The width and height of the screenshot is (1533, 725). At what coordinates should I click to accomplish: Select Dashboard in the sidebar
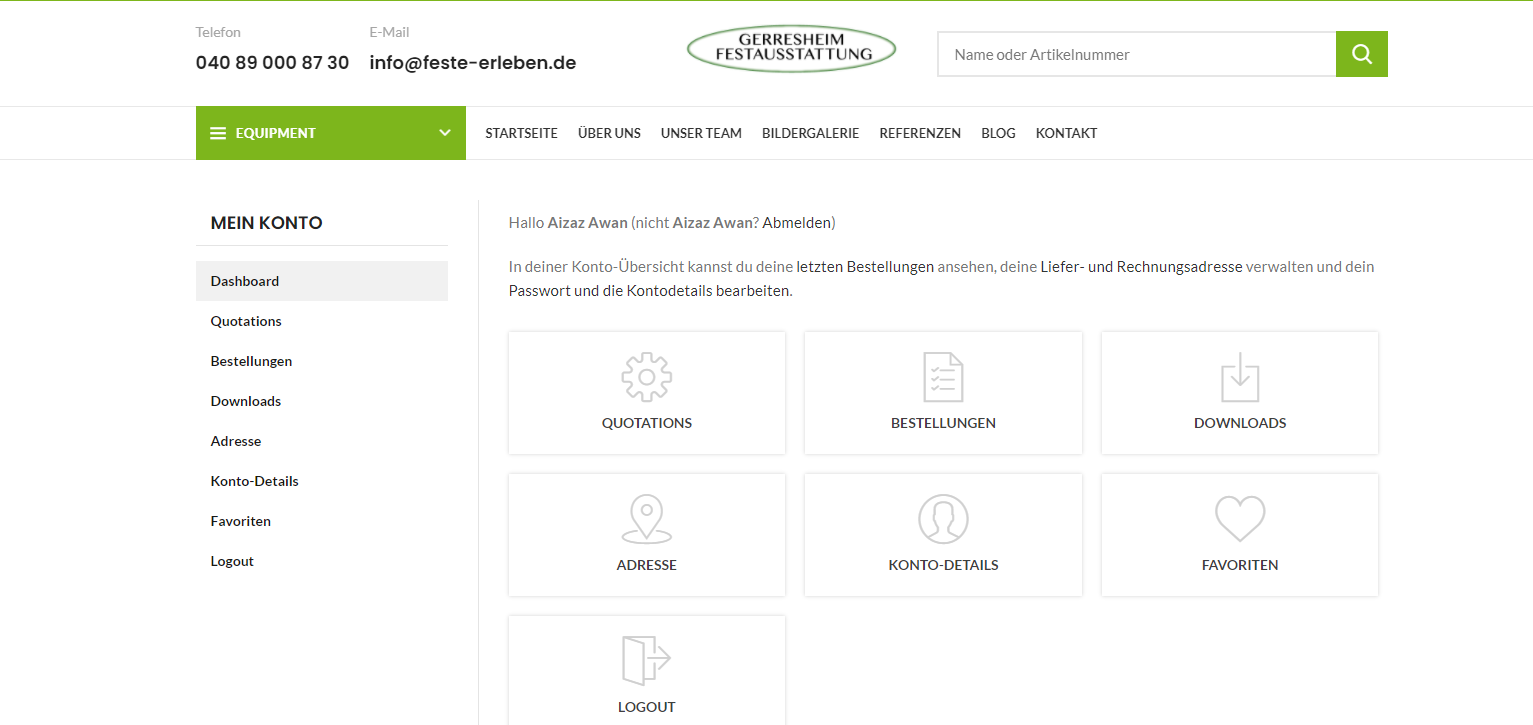point(322,281)
